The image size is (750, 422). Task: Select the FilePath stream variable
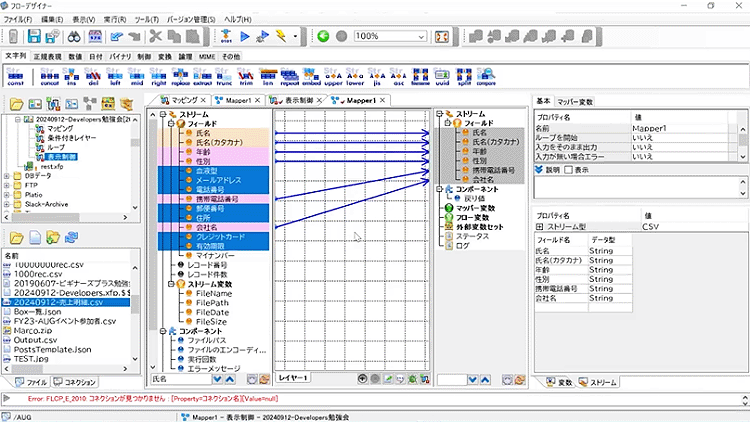(212, 303)
